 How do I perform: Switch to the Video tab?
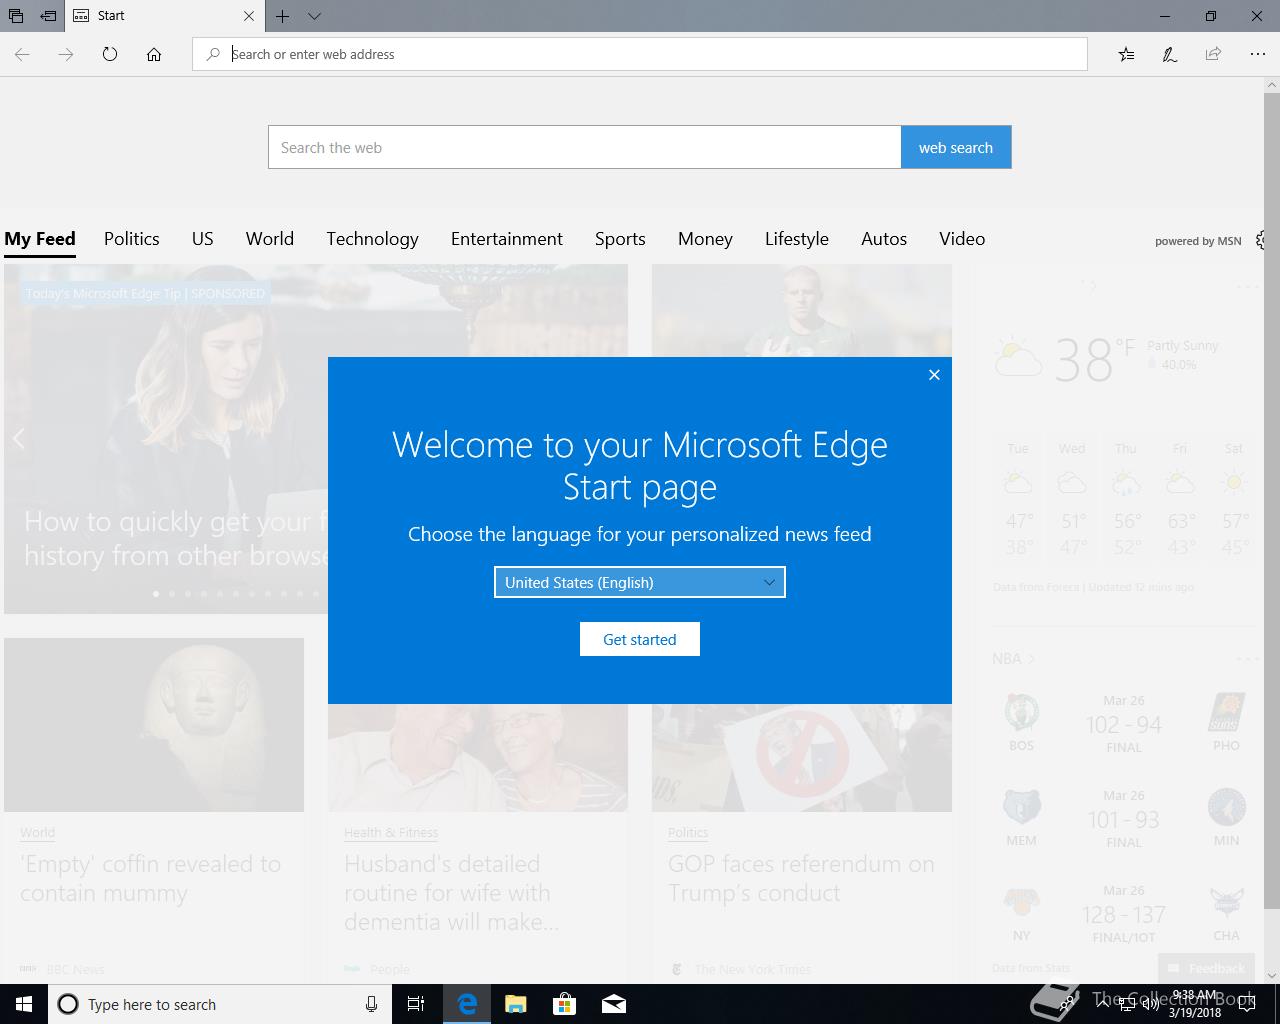tap(962, 238)
